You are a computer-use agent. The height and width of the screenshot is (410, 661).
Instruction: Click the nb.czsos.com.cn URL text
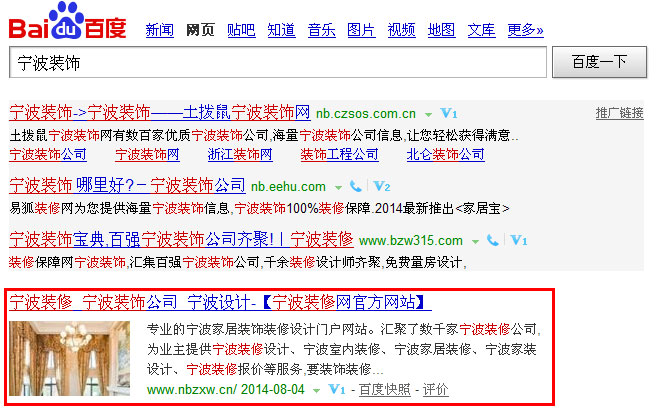coord(366,114)
